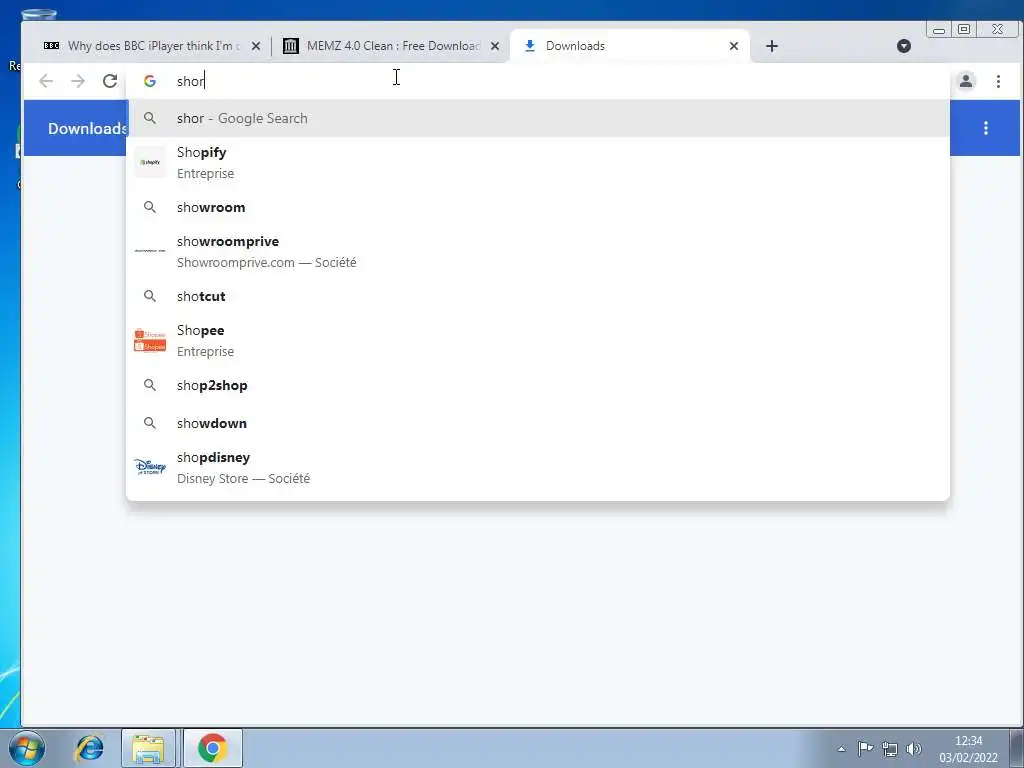1024x768 pixels.
Task: Open the Downloads page three-dot menu
Action: pyautogui.click(x=985, y=128)
